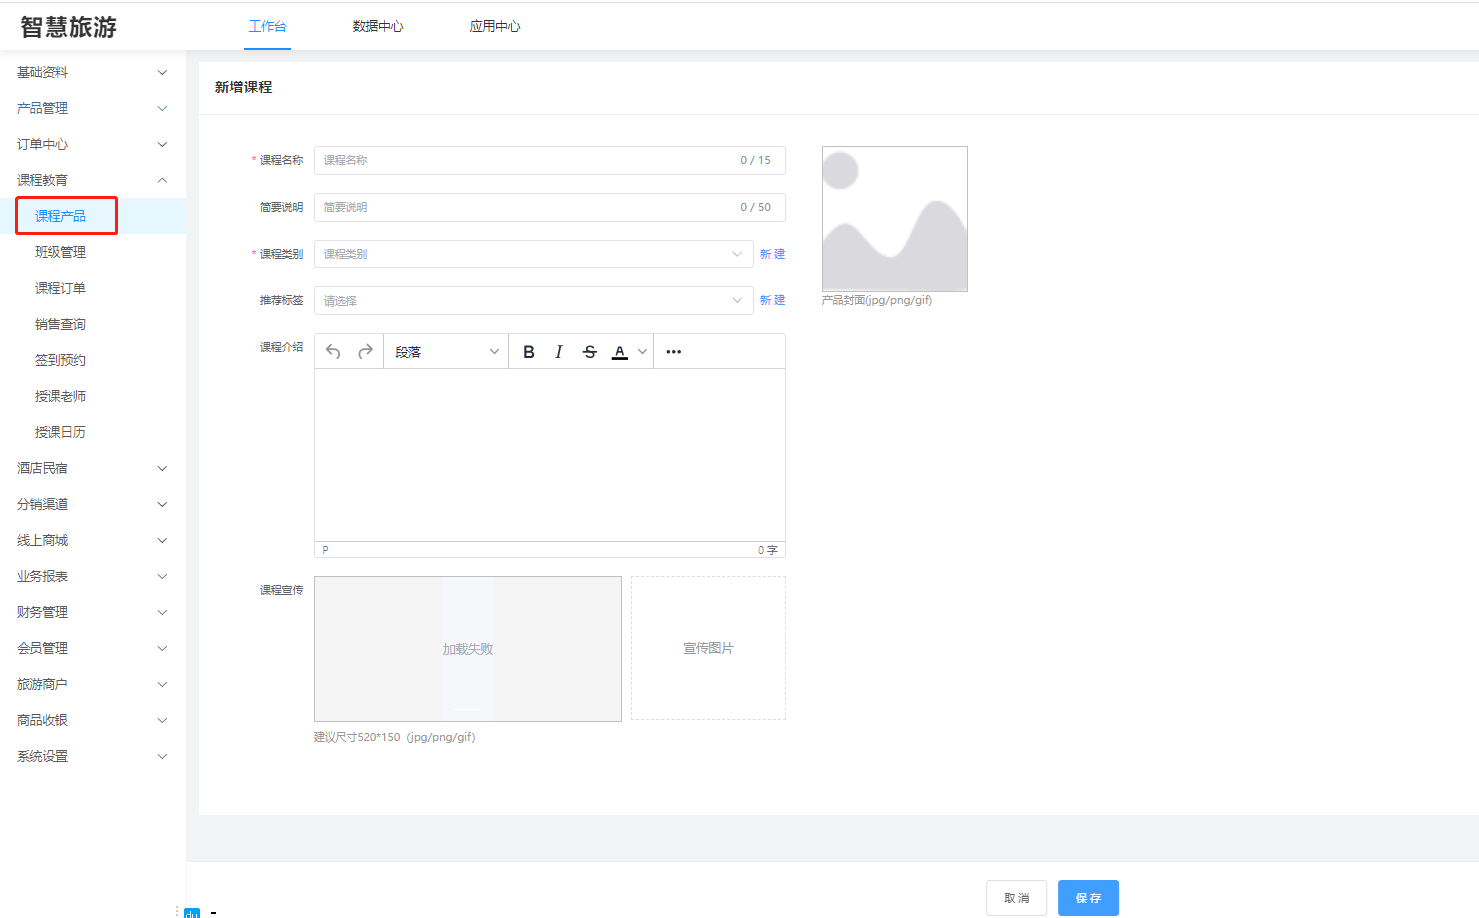Screen dimensions: 1479x918
Task: Click the undo icon in editor toolbar
Action: [333, 352]
